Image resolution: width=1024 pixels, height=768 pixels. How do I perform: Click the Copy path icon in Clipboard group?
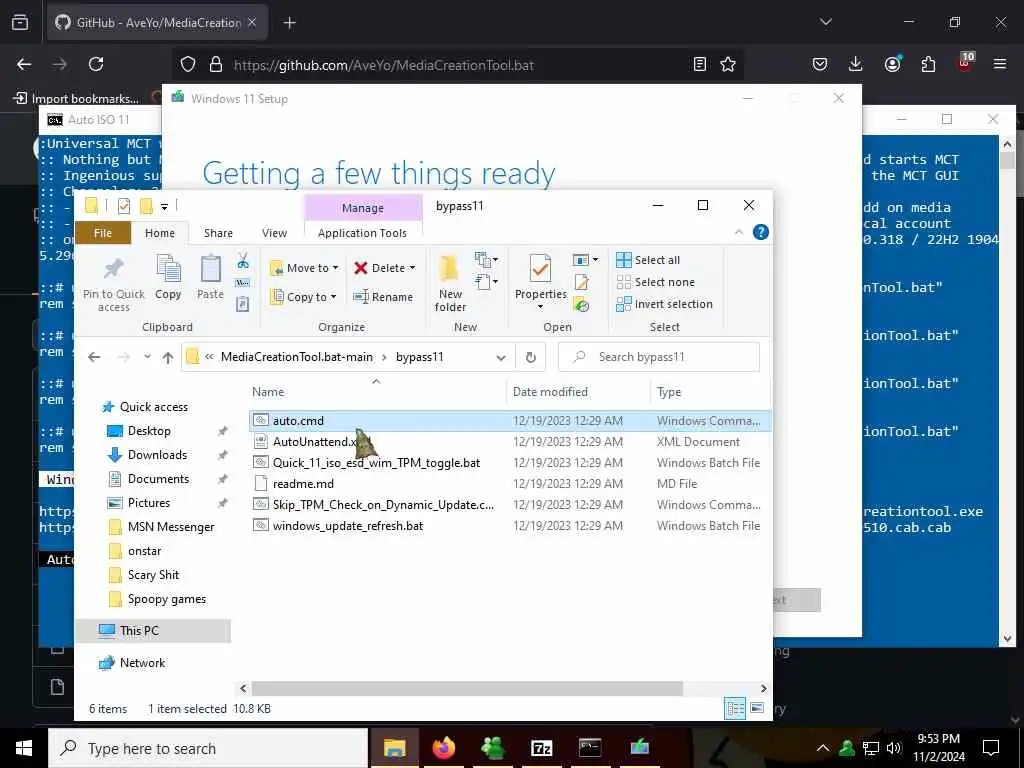[x=243, y=283]
